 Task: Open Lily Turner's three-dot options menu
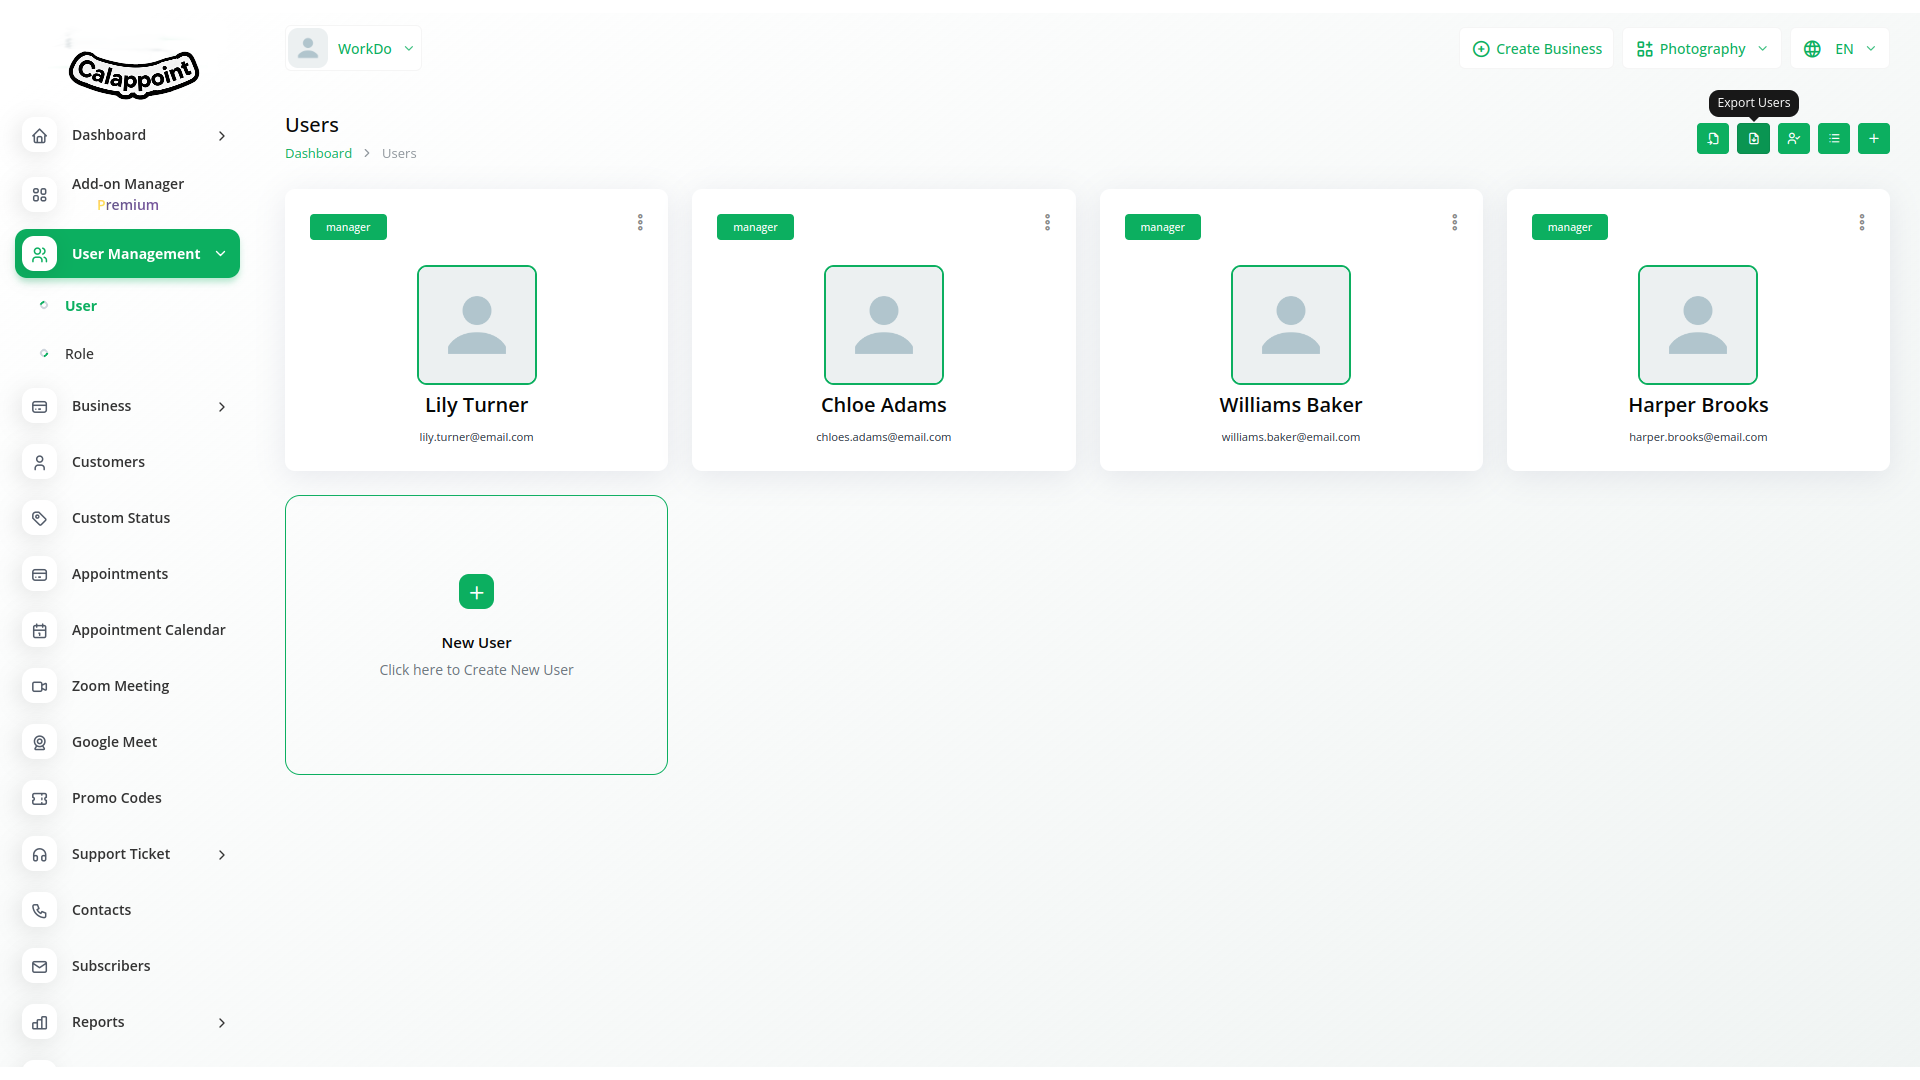640,222
